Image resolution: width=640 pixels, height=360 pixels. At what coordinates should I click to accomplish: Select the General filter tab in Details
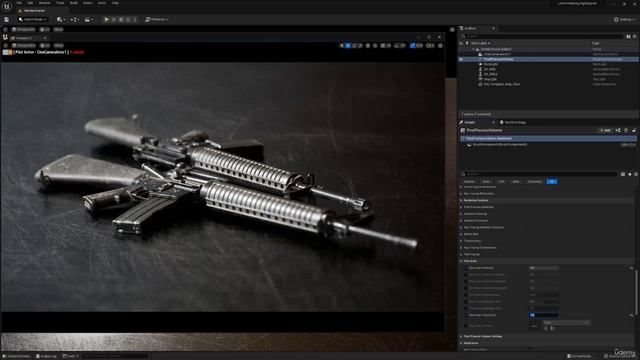(469, 182)
